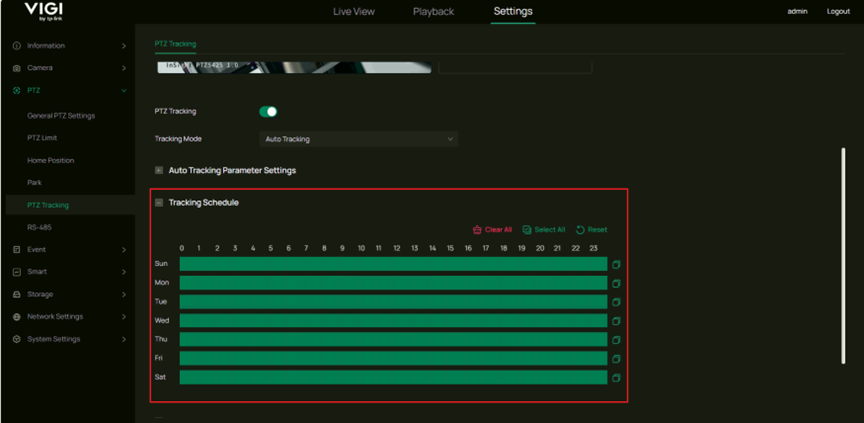Click the Camera sidebar icon
The height and width of the screenshot is (423, 864).
tap(17, 68)
